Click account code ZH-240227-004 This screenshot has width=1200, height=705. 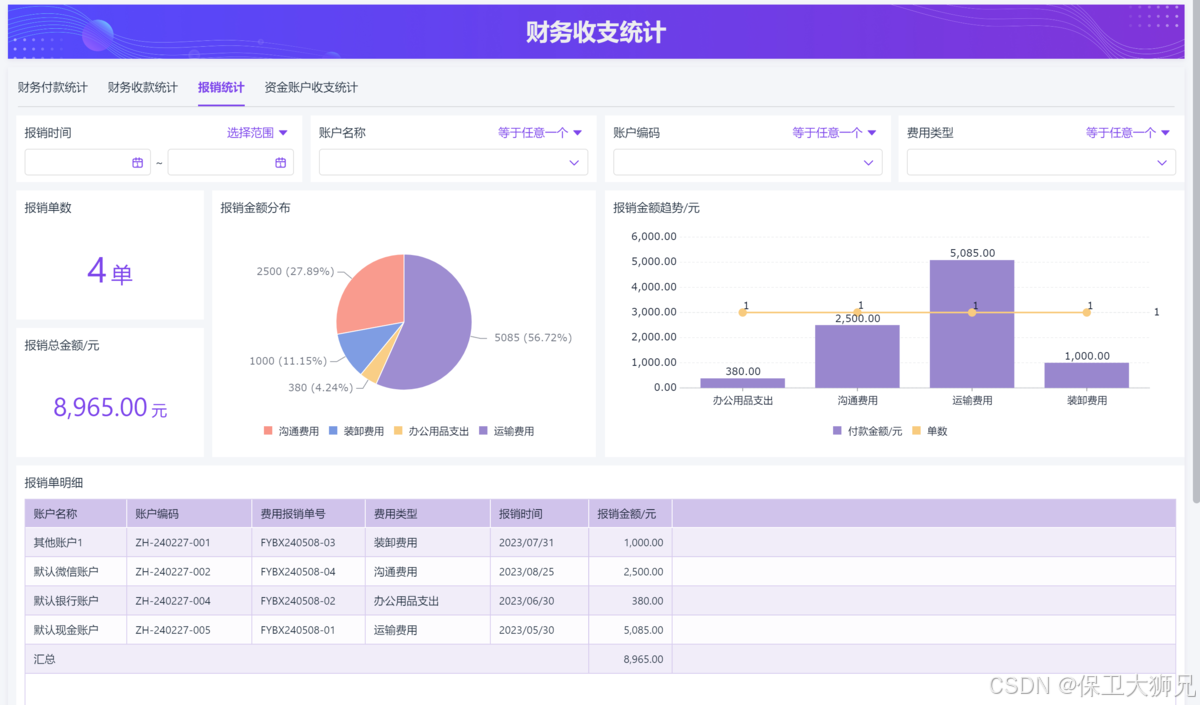173,601
